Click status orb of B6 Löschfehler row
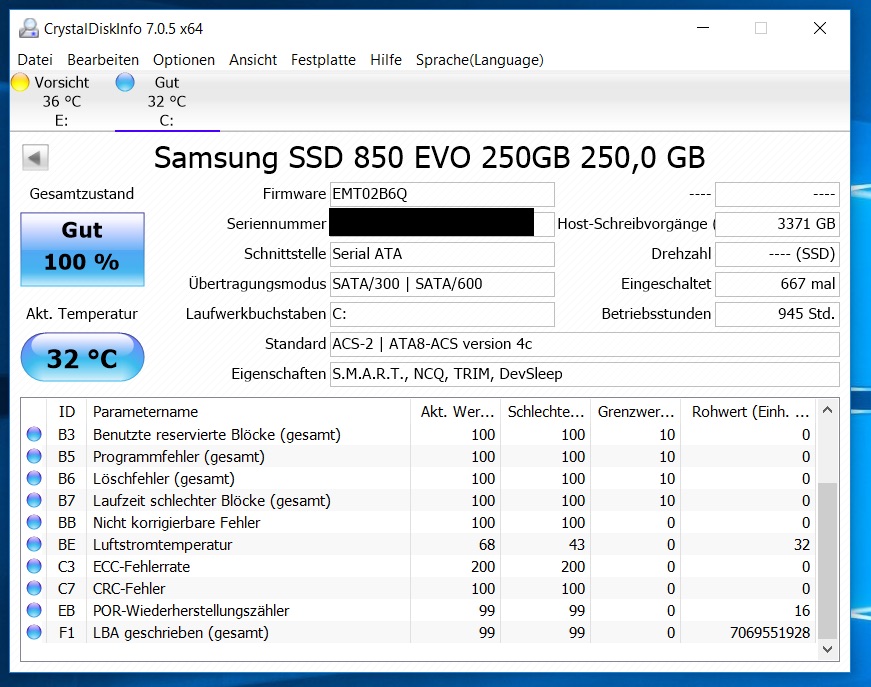Image resolution: width=871 pixels, height=687 pixels. (34, 478)
